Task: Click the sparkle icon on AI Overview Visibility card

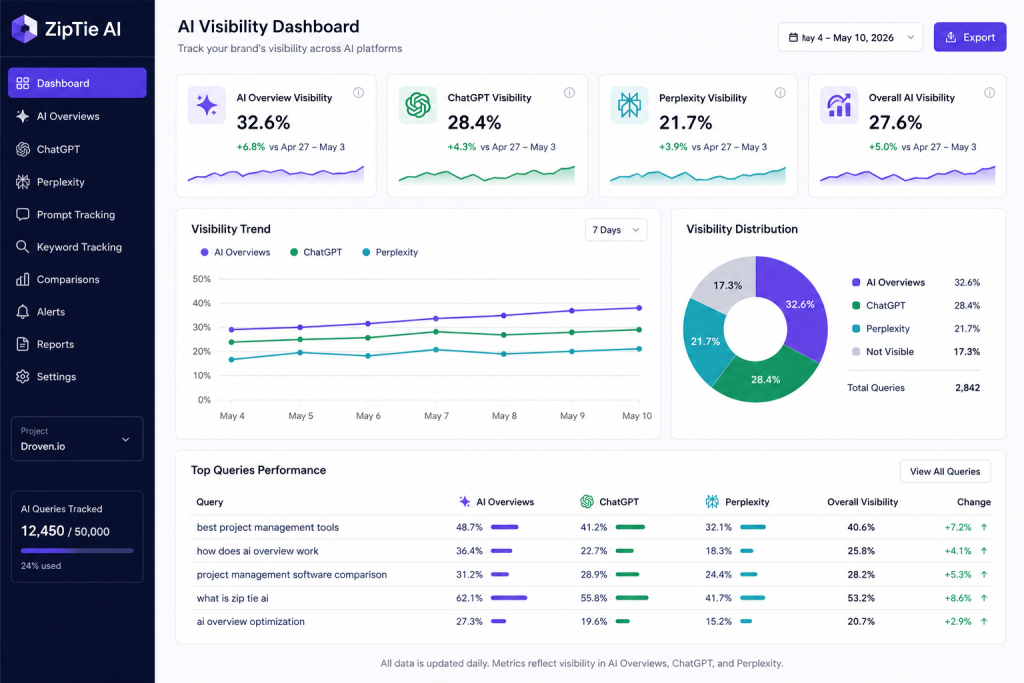Action: click(x=207, y=105)
